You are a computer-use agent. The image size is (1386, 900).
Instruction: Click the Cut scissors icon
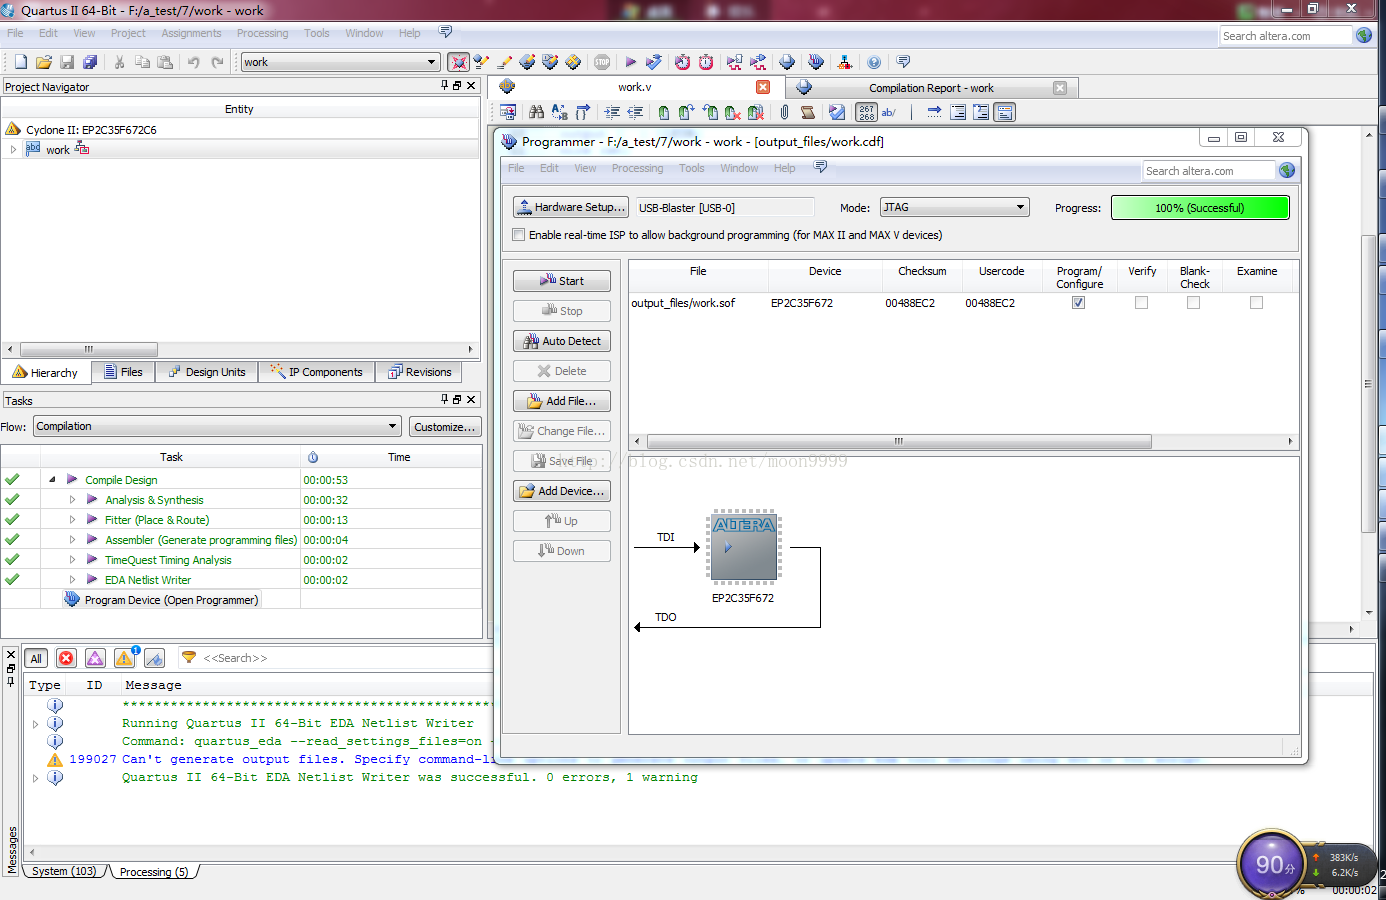[119, 62]
